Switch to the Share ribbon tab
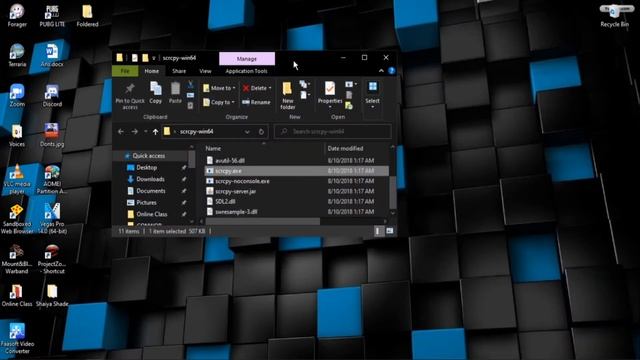Screen dimensions: 640x360 179,71
